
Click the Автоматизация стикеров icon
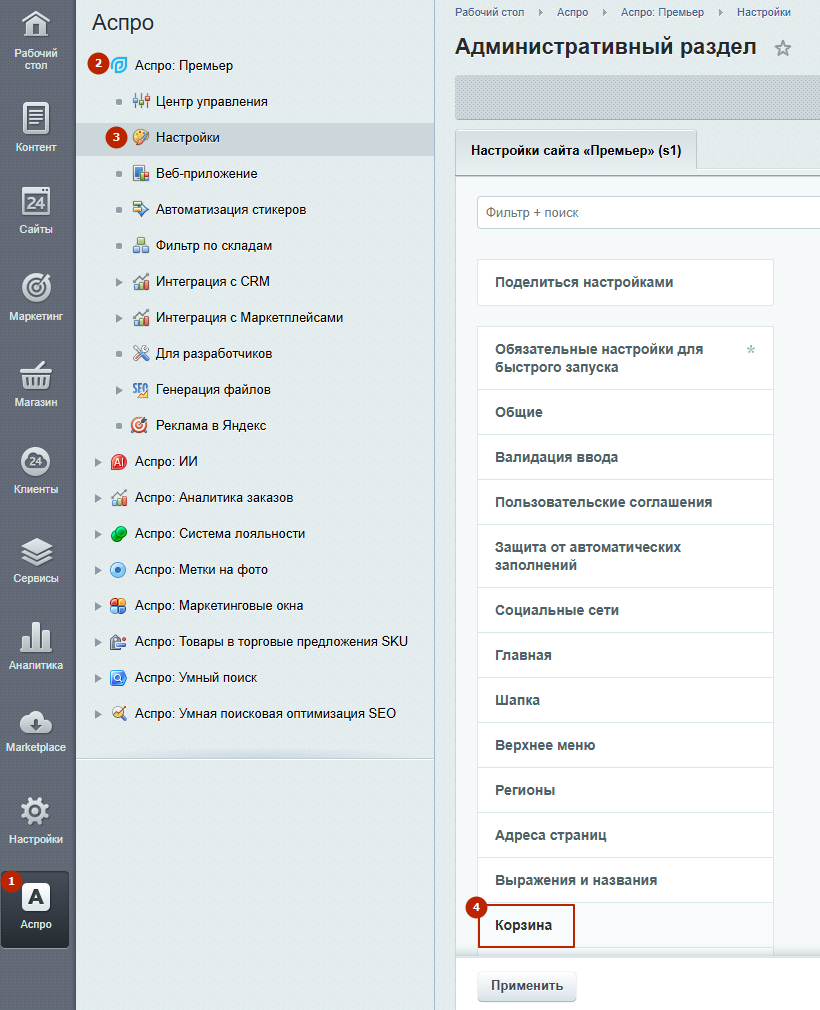point(140,209)
